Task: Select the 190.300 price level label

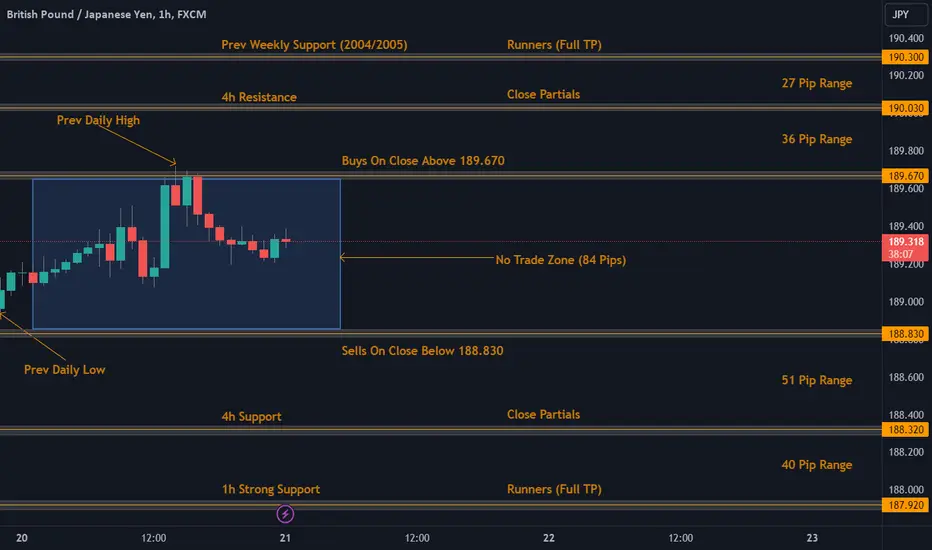Action: tap(903, 58)
